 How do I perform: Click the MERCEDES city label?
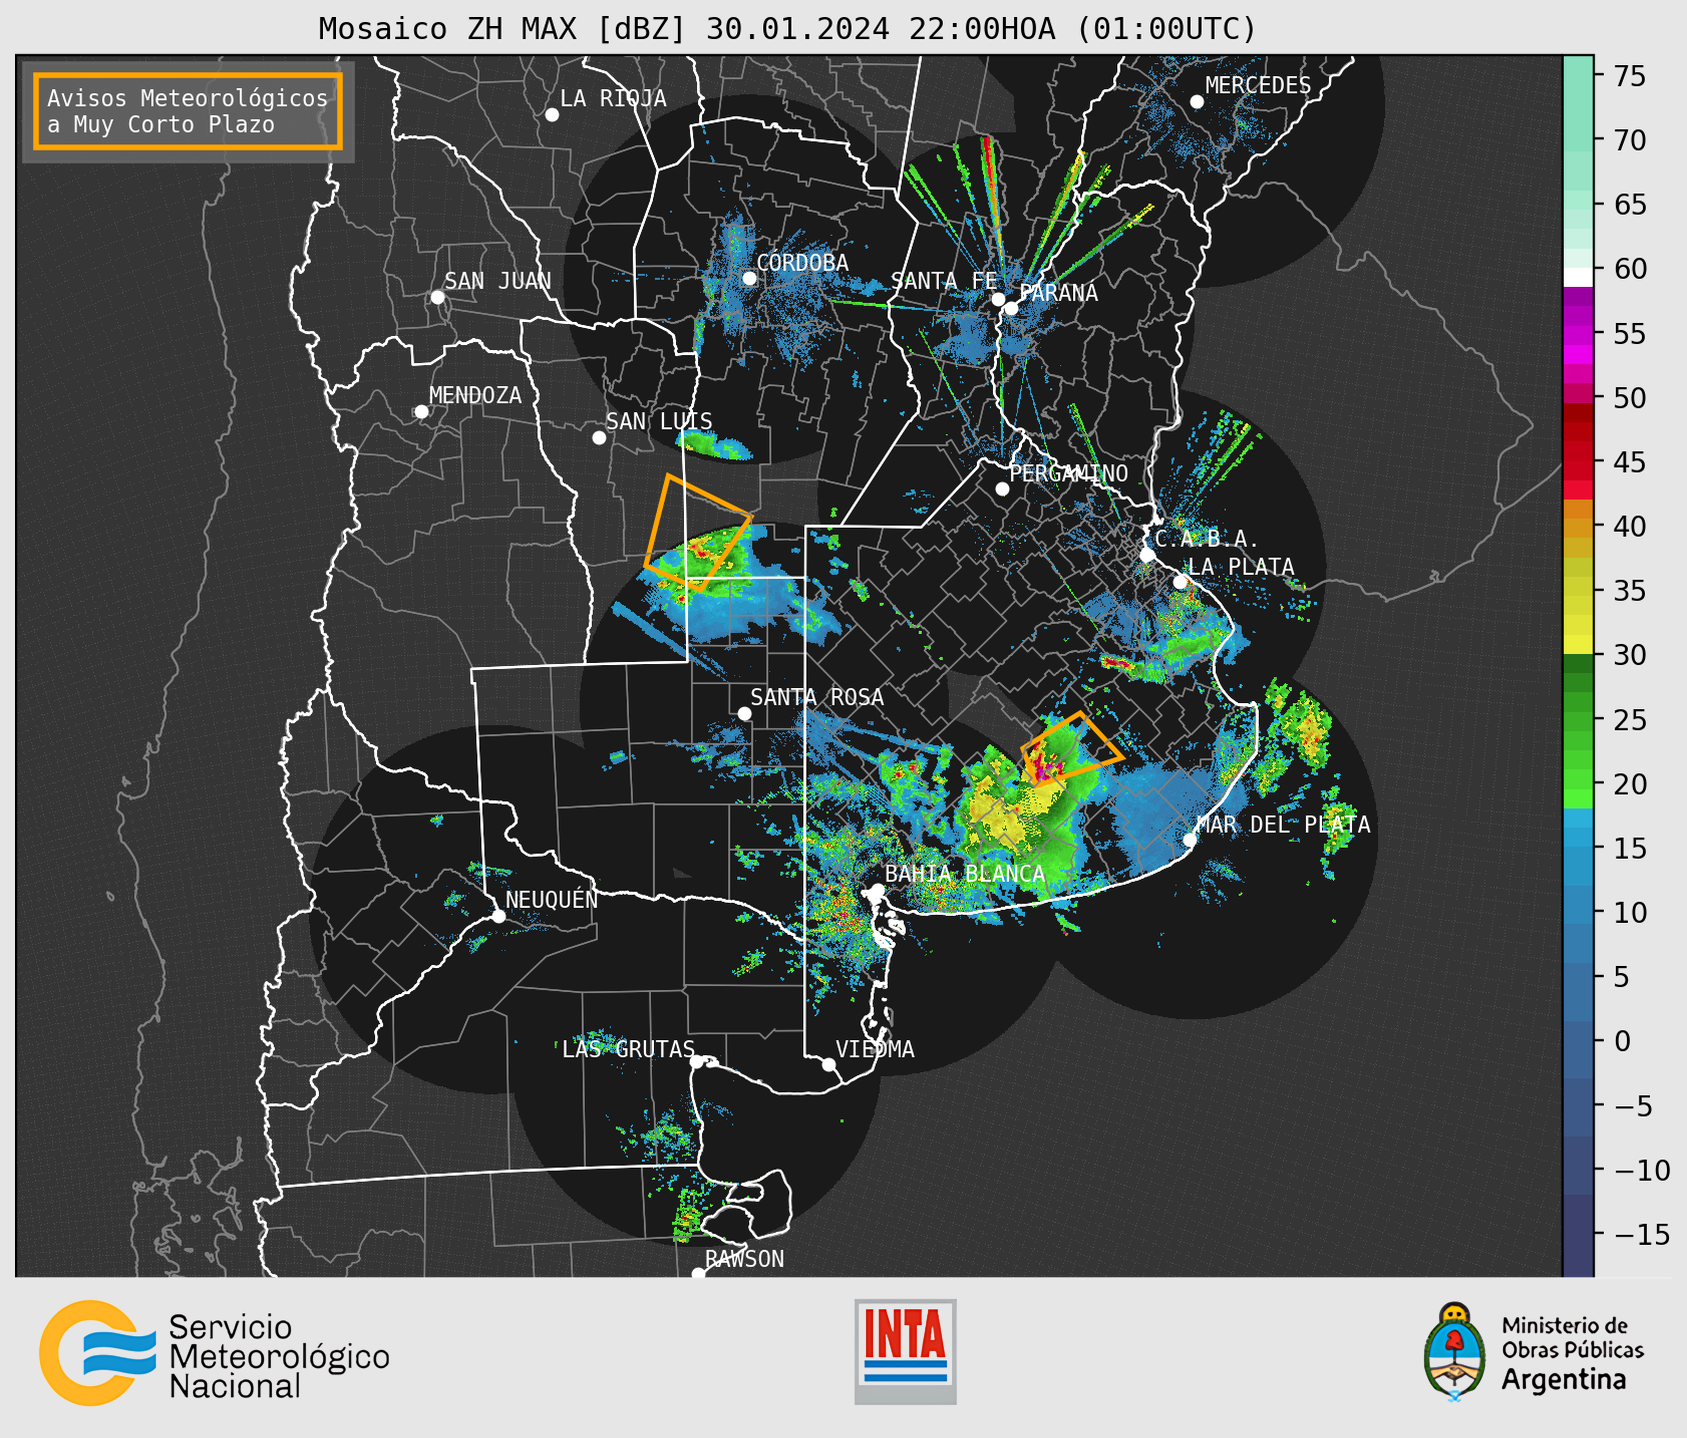click(1258, 86)
